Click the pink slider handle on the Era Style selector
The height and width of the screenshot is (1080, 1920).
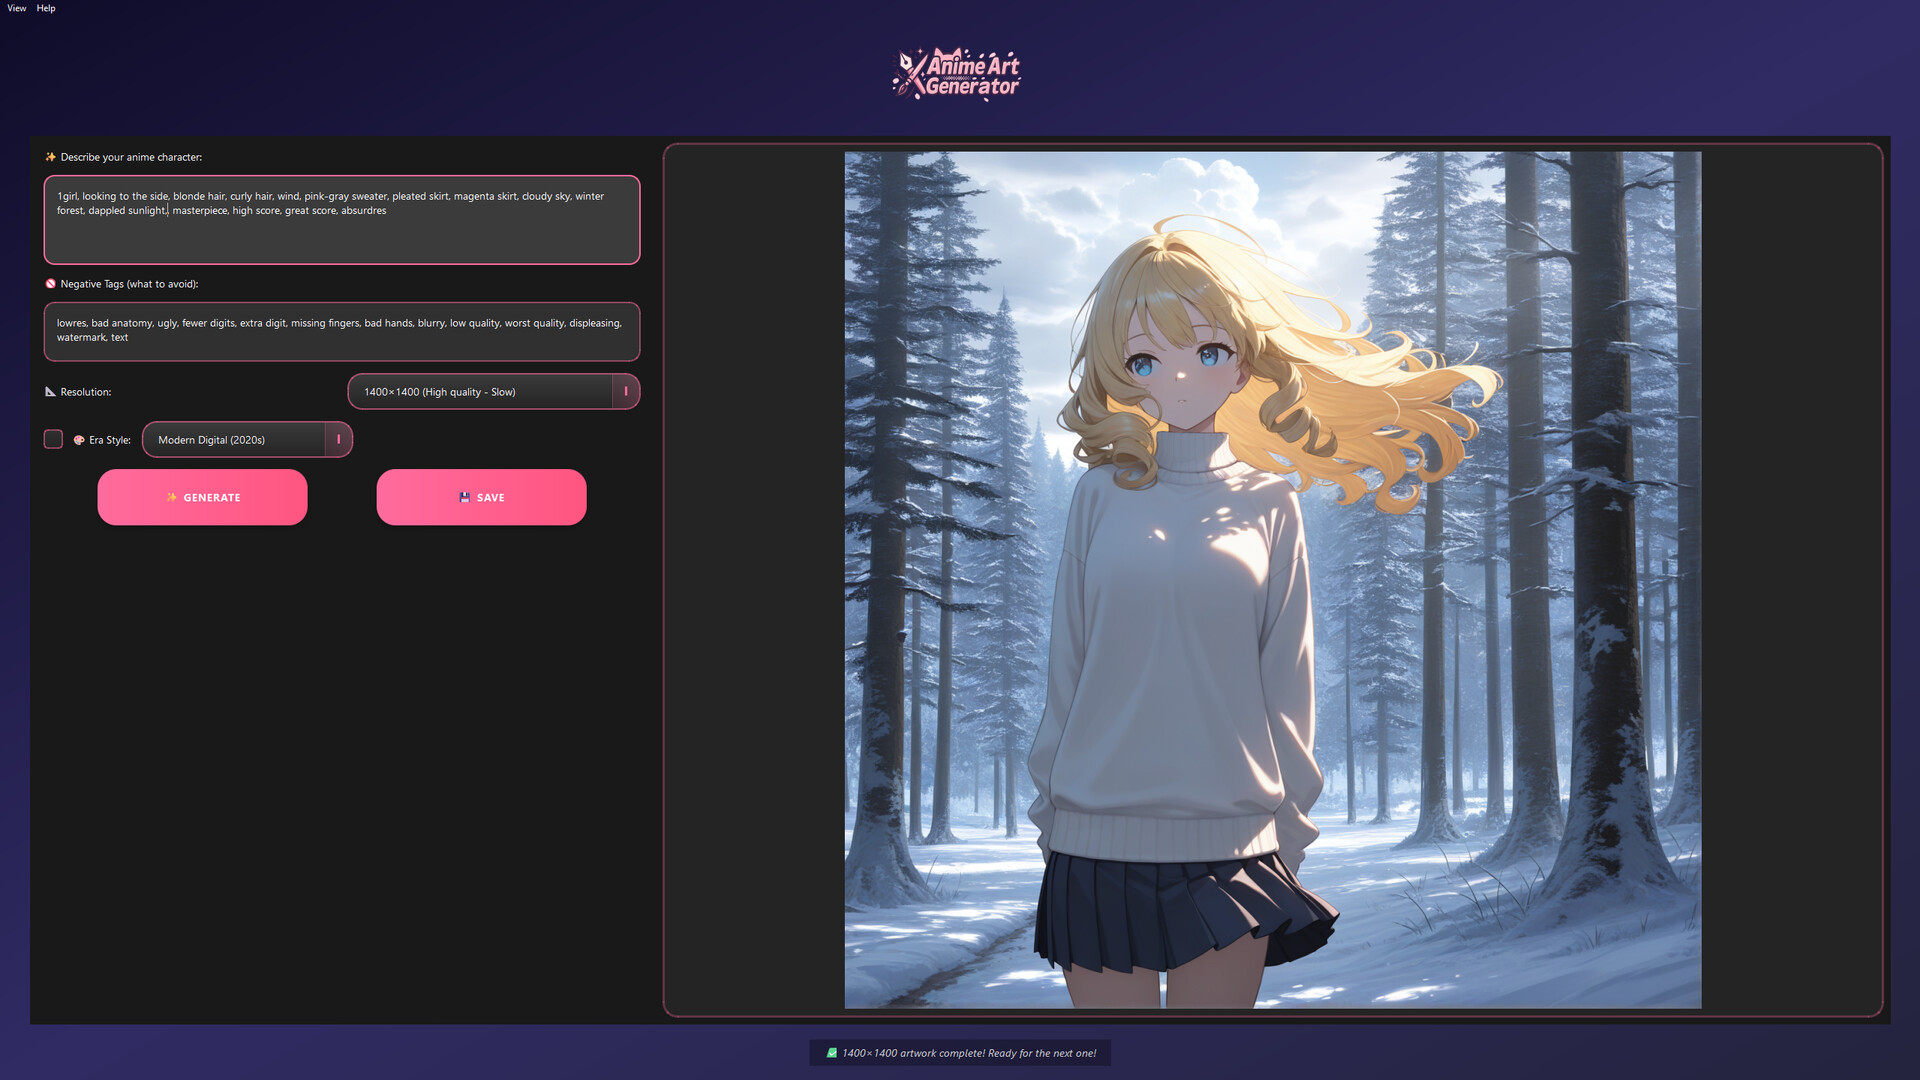337,439
